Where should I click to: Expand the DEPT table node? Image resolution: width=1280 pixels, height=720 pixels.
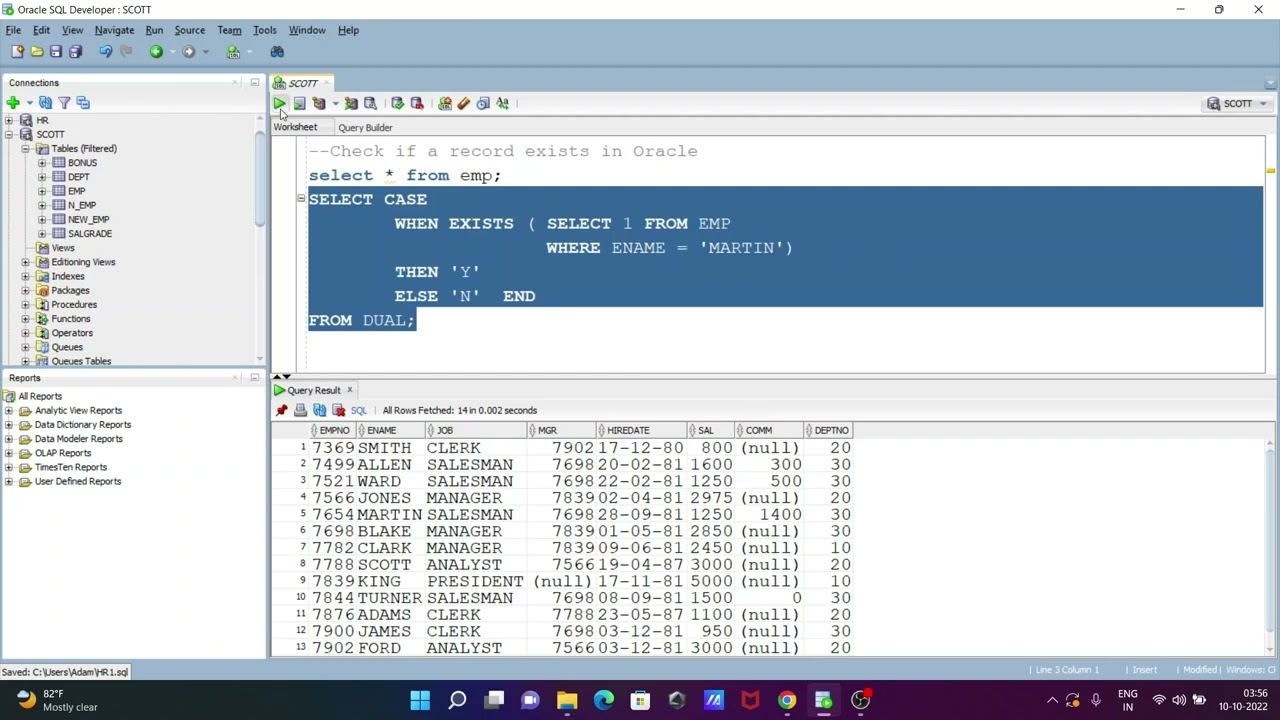[42, 177]
